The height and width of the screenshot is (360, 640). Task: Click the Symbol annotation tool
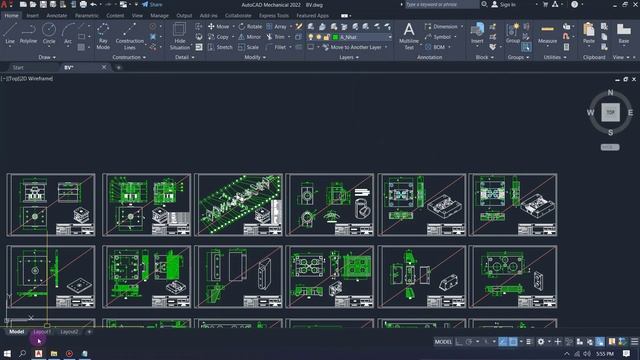[438, 37]
